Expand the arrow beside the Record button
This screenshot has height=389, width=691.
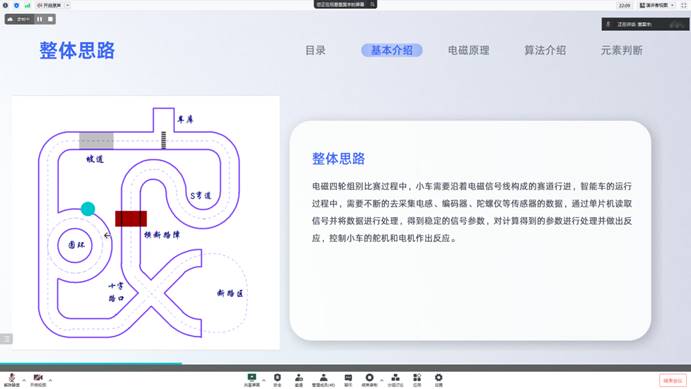click(382, 380)
